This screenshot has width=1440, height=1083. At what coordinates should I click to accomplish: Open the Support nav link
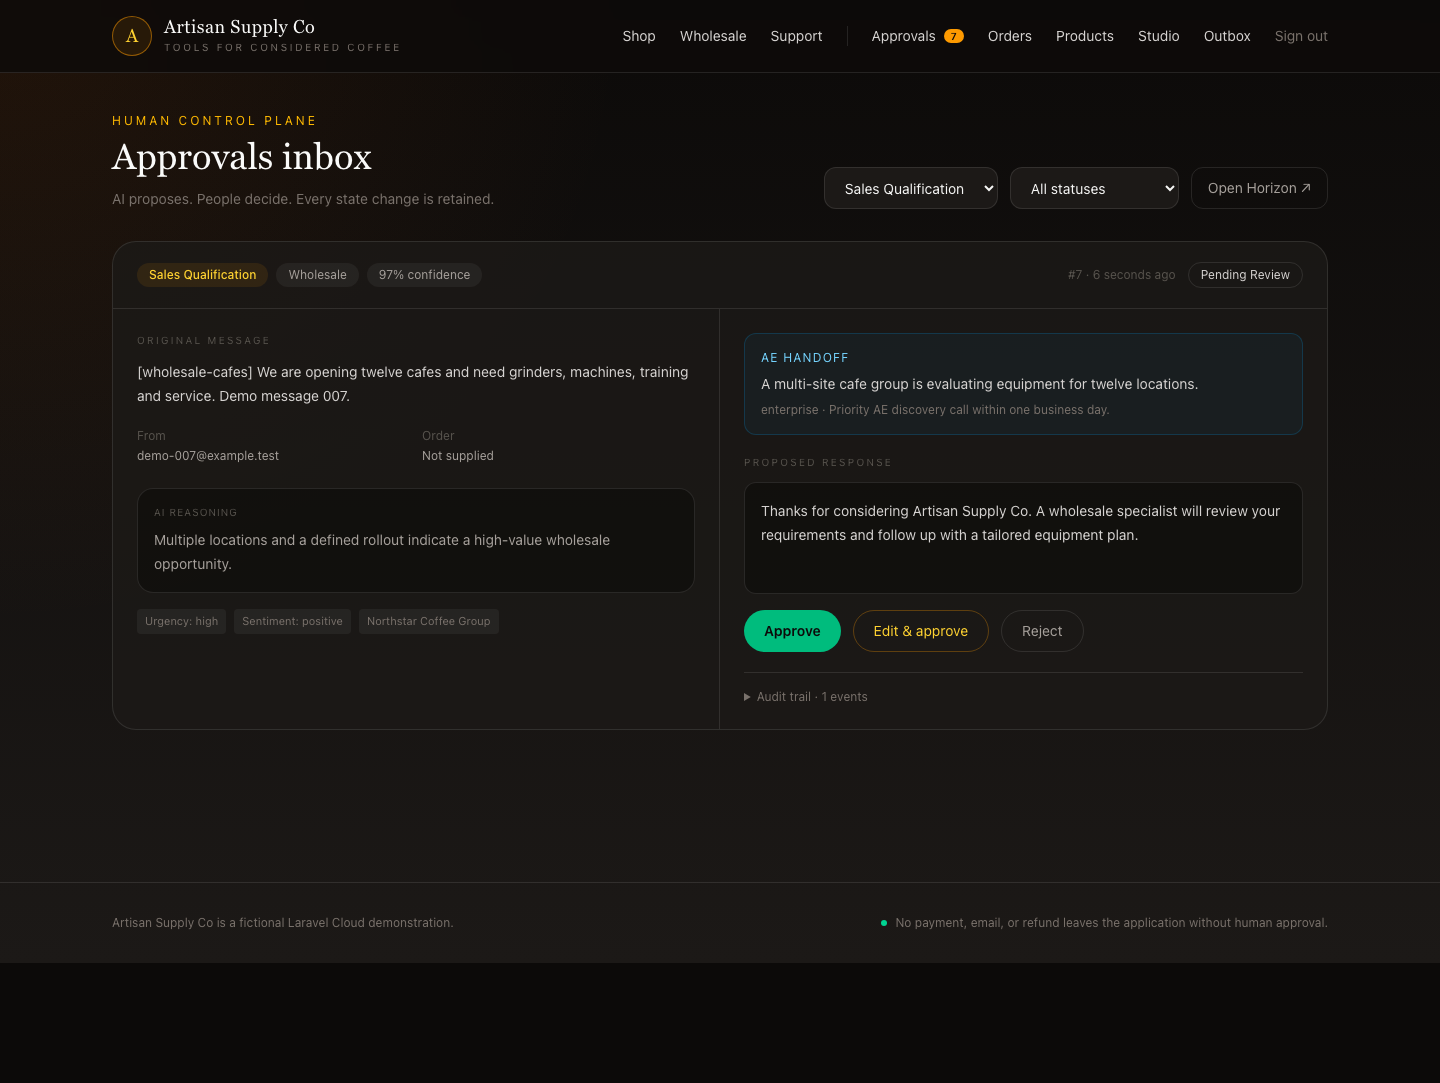pos(796,36)
